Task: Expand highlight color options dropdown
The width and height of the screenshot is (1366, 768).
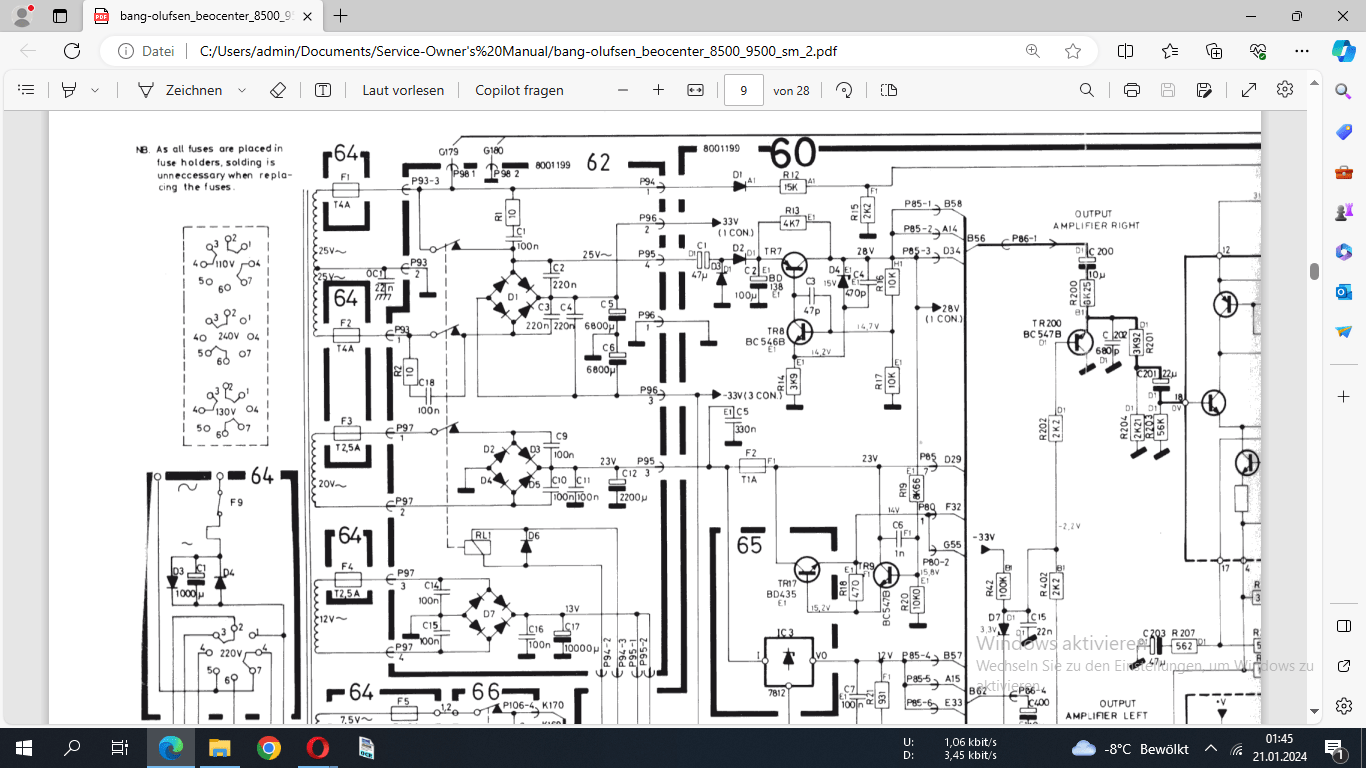Action: [95, 90]
